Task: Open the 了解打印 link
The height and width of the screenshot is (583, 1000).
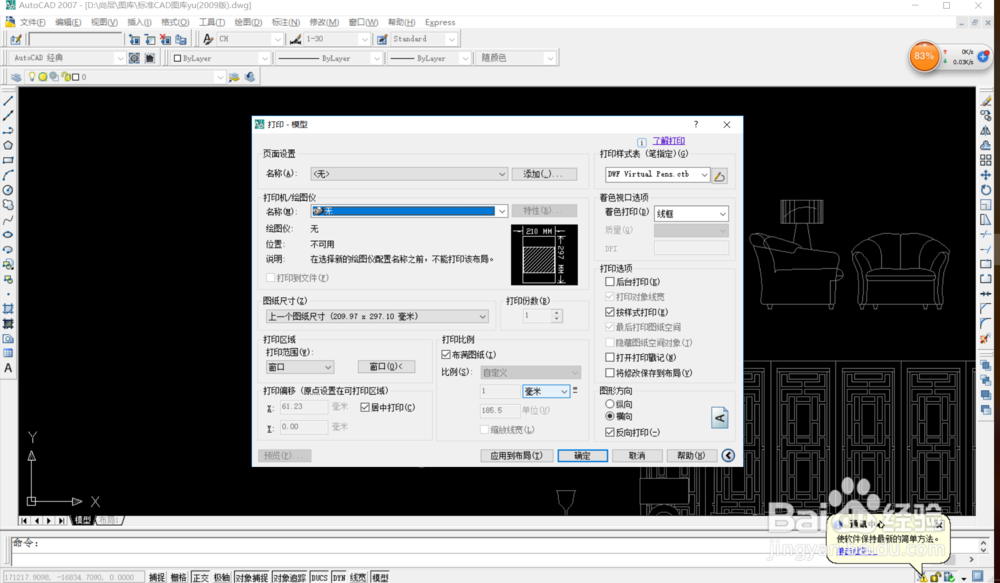Action: click(668, 141)
